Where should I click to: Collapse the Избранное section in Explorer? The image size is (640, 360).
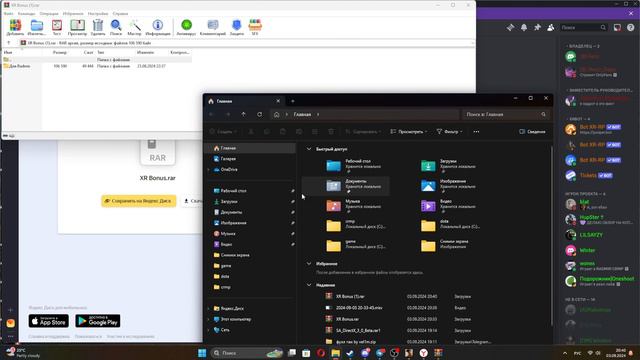tap(309, 264)
